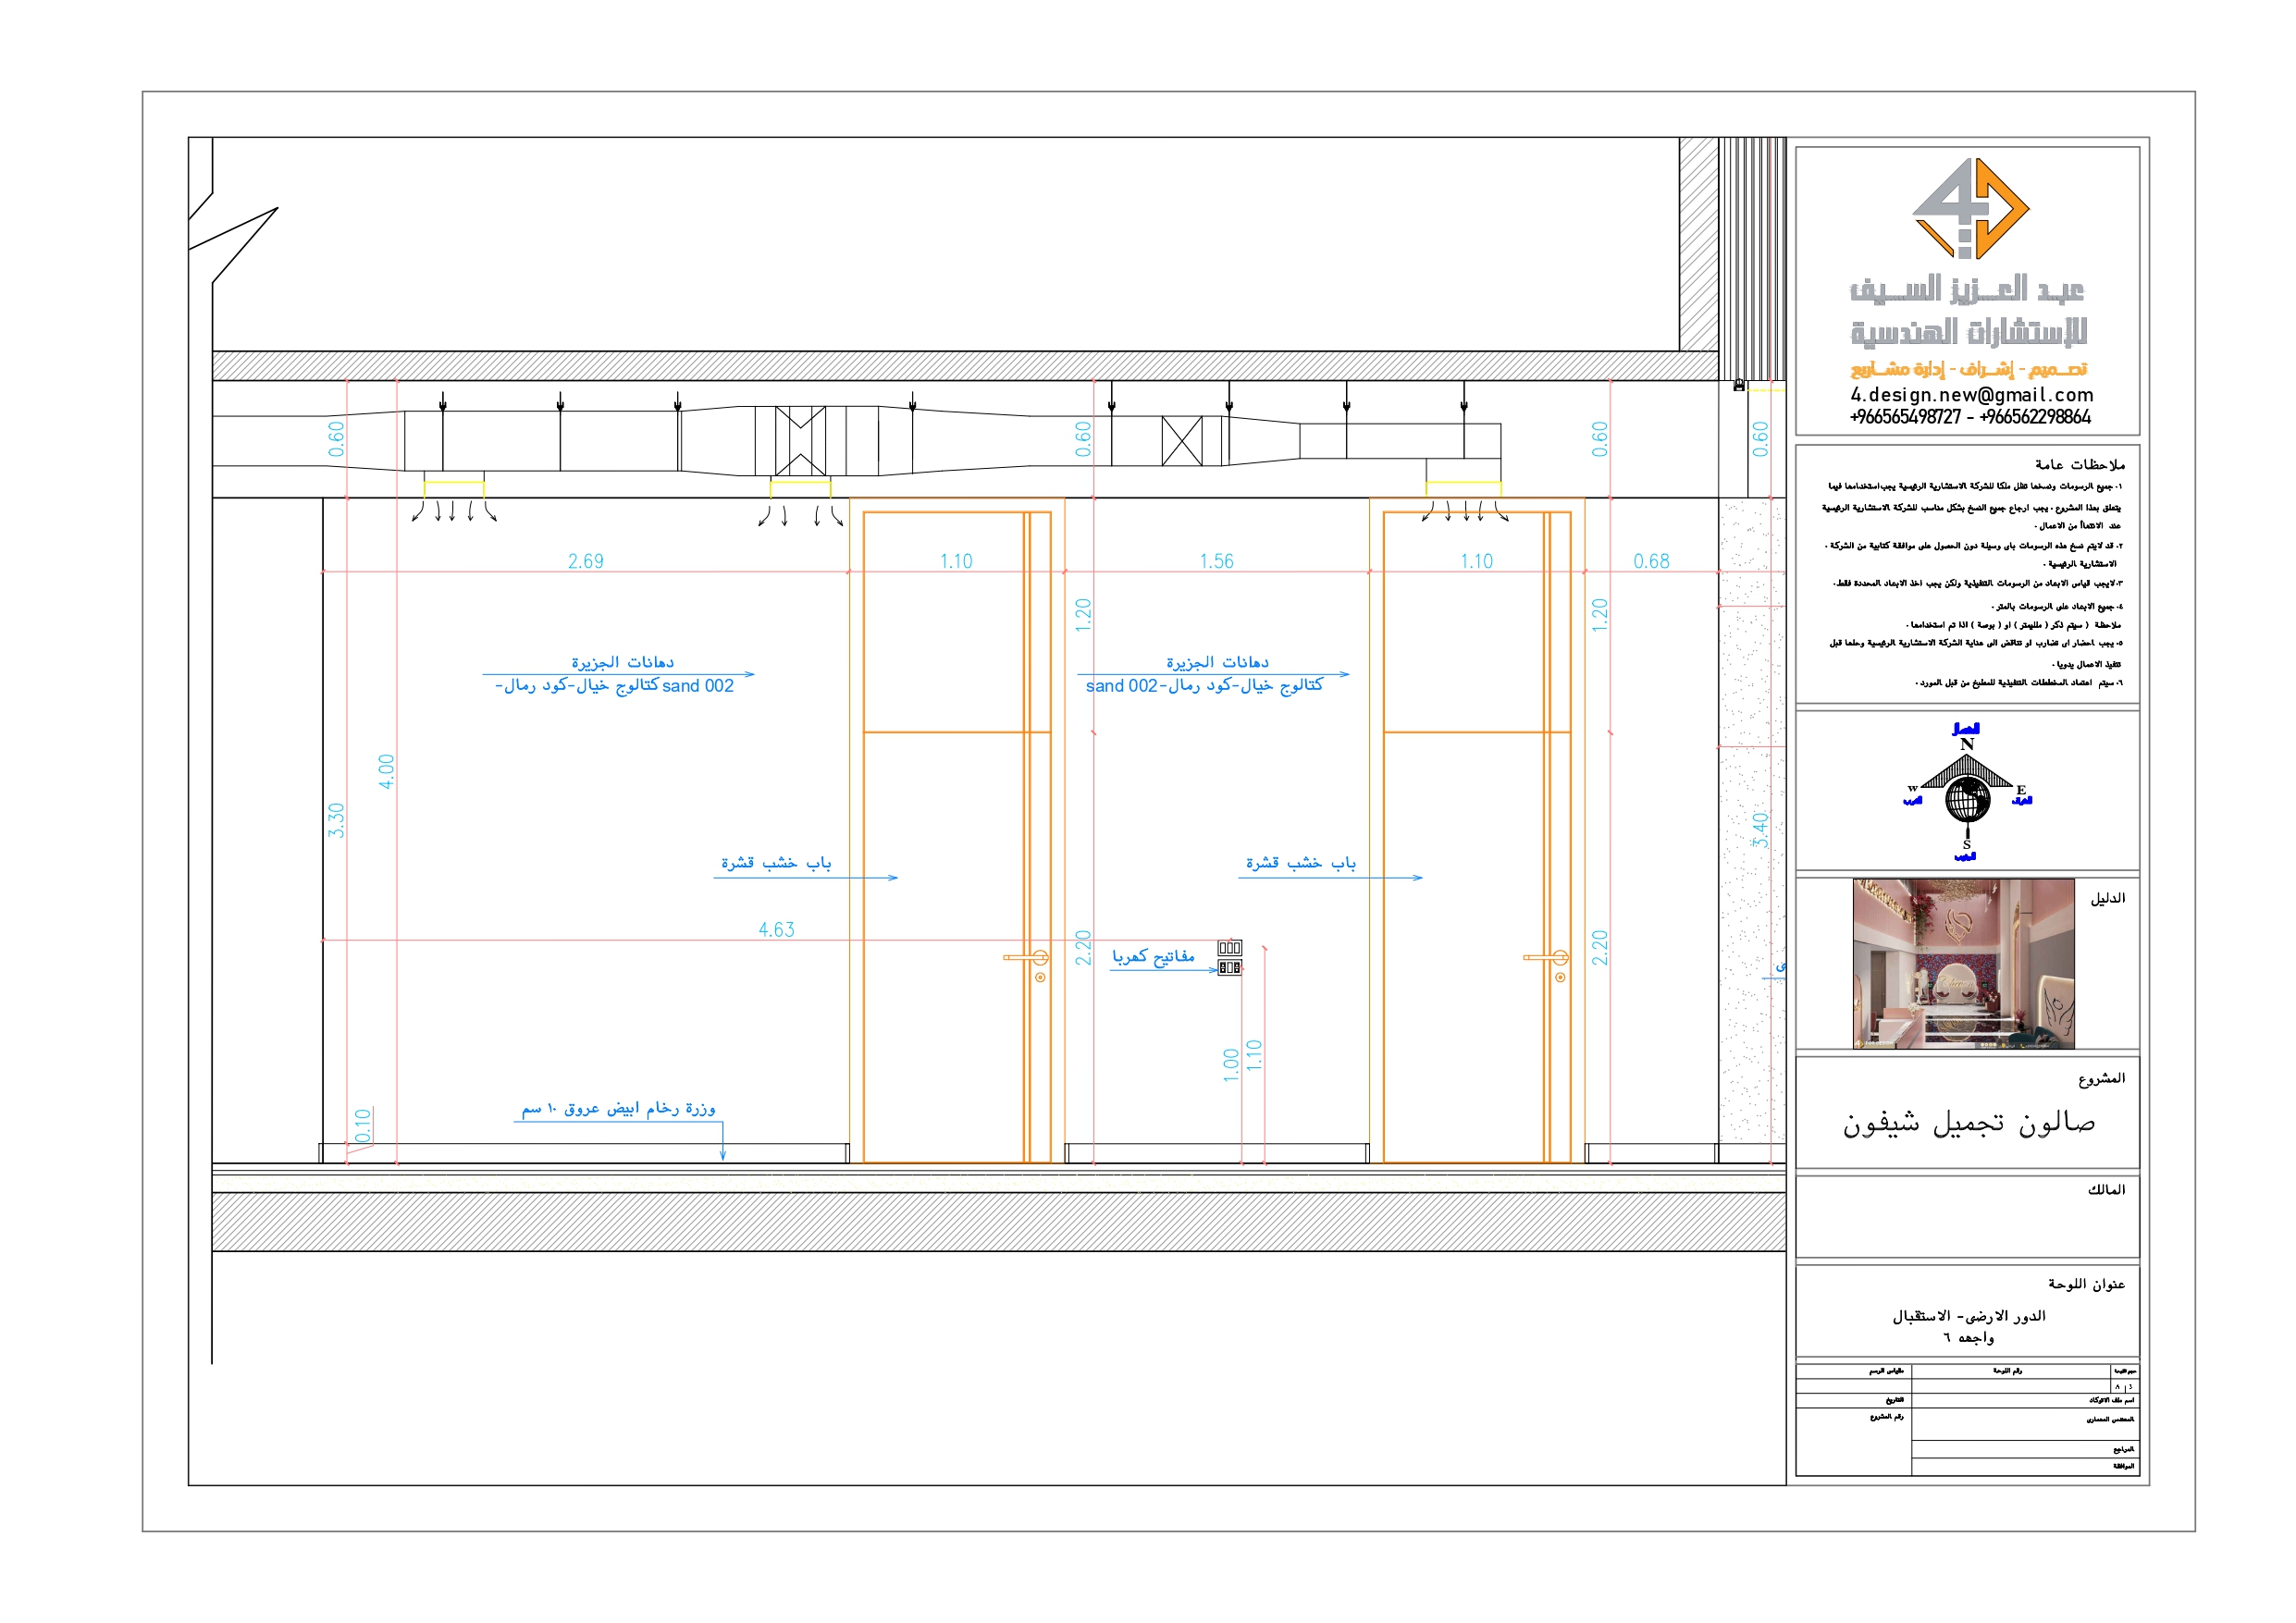Viewport: 2296px width, 1623px height.
Task: Click 'الدور الارضى- الاستقبال' sheet title
Action: click(1968, 1316)
